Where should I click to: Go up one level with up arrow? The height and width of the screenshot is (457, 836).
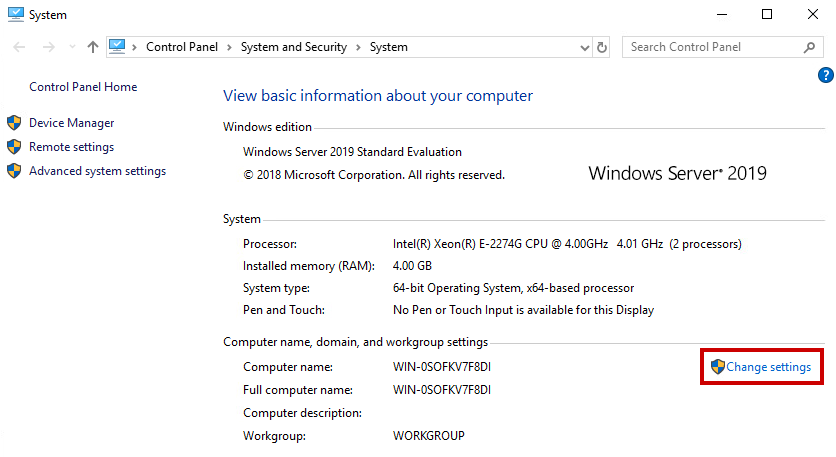[93, 47]
